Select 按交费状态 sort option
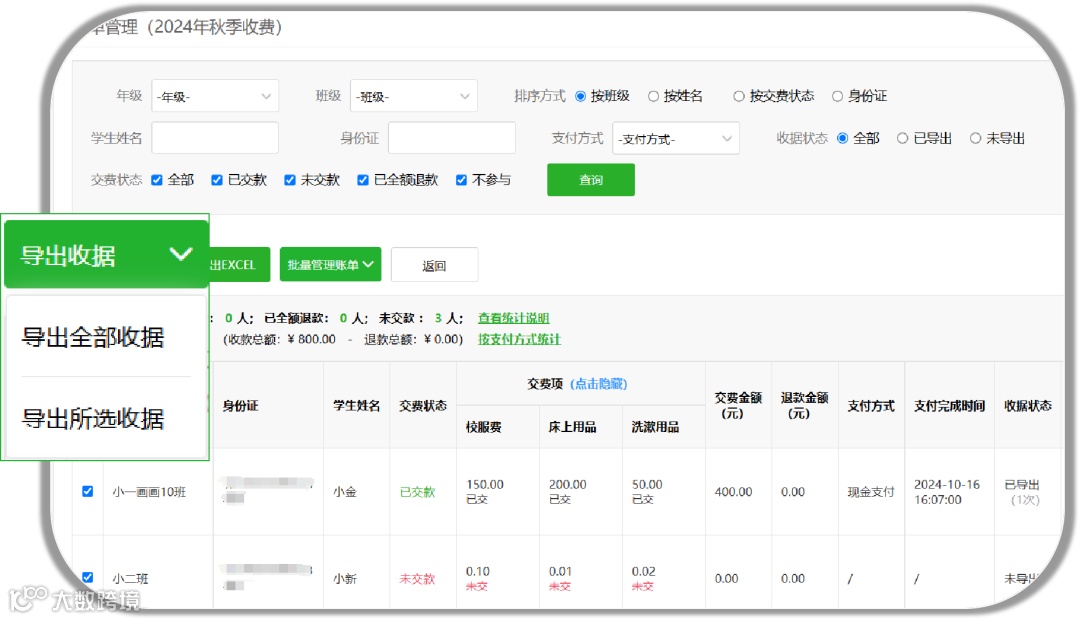The image size is (1080, 620). click(x=739, y=96)
